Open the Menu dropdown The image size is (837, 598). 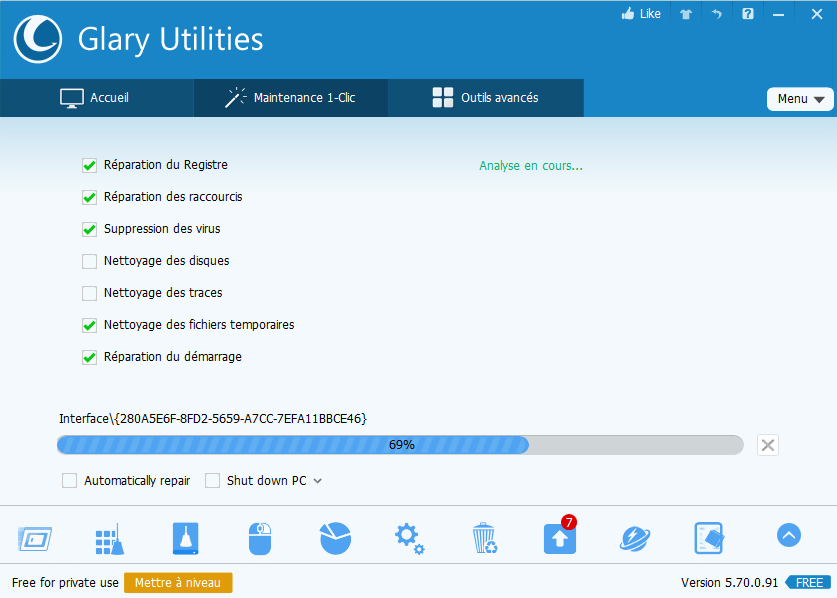coord(800,98)
